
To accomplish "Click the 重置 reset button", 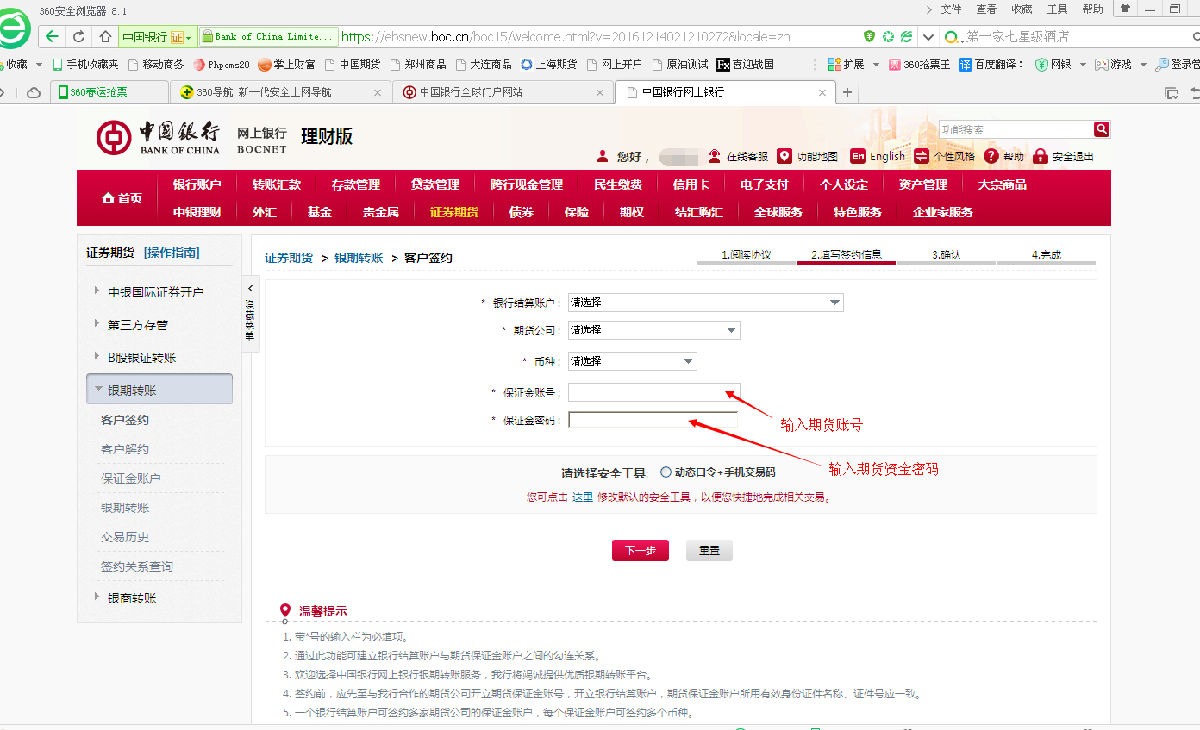I will (x=709, y=550).
